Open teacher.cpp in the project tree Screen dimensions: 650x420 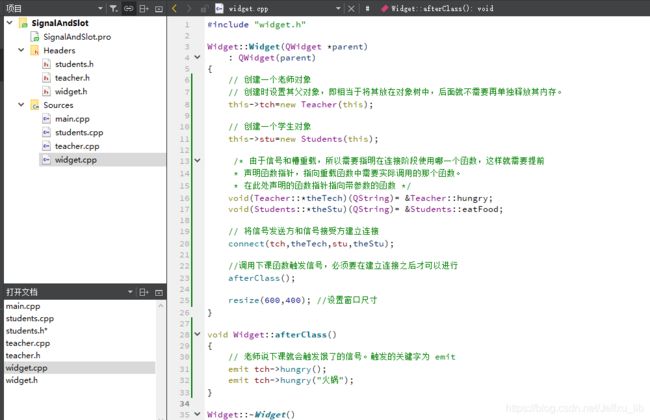[x=77, y=146]
